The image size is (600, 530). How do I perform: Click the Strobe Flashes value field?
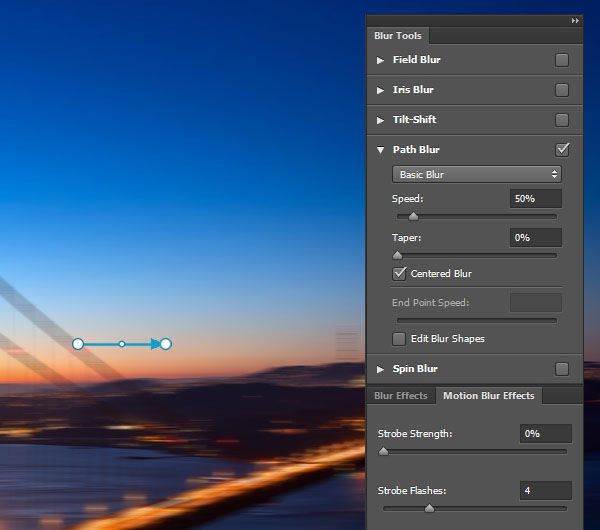(545, 491)
